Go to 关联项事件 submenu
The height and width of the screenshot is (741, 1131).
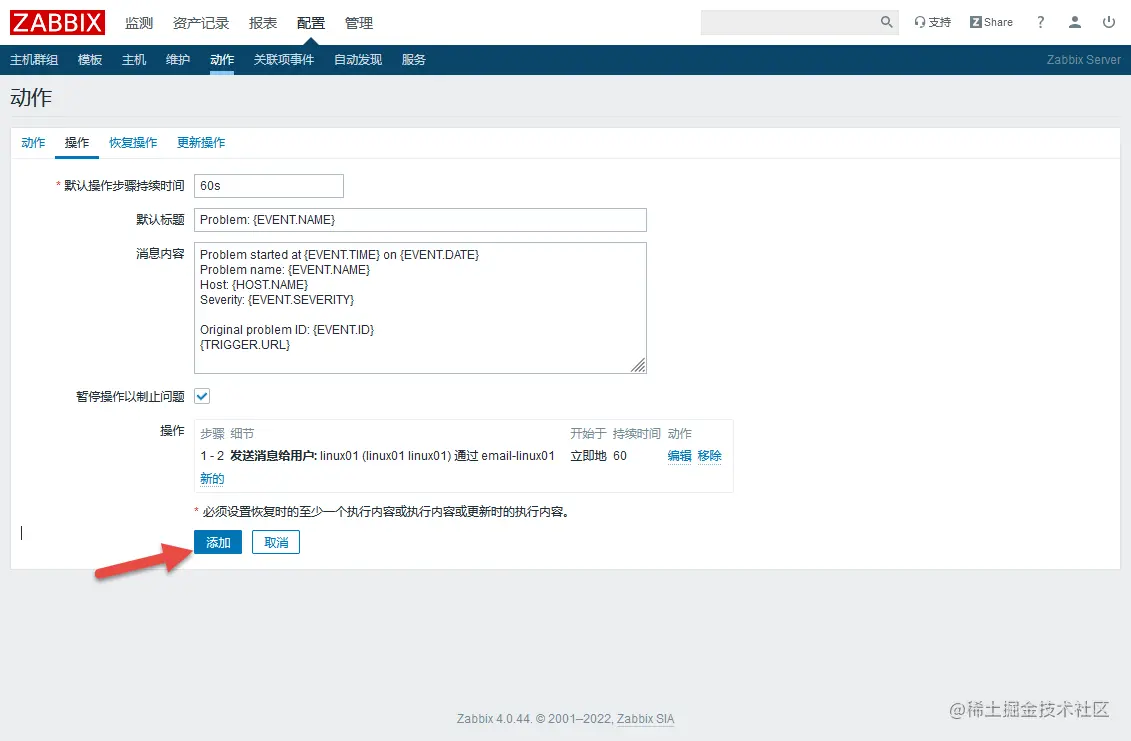pos(283,60)
